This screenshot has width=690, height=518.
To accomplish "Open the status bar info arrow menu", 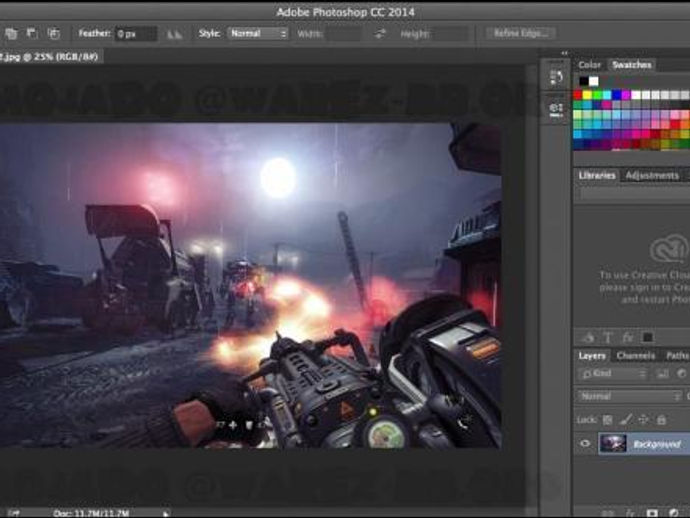I will coord(165,514).
